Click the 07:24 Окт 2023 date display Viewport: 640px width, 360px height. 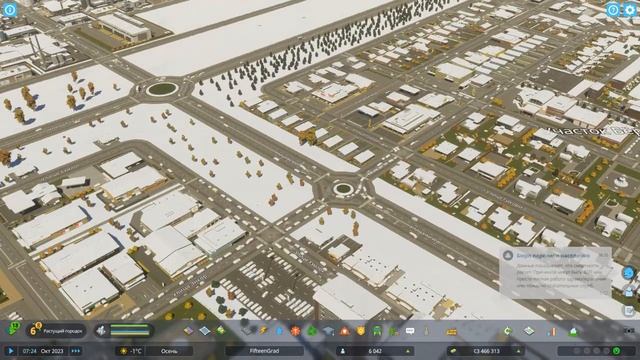[43, 351]
